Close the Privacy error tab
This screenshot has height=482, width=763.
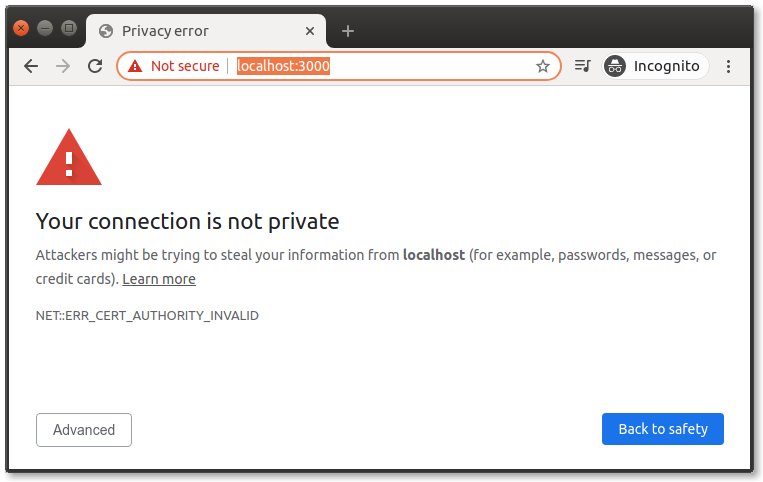coord(310,31)
